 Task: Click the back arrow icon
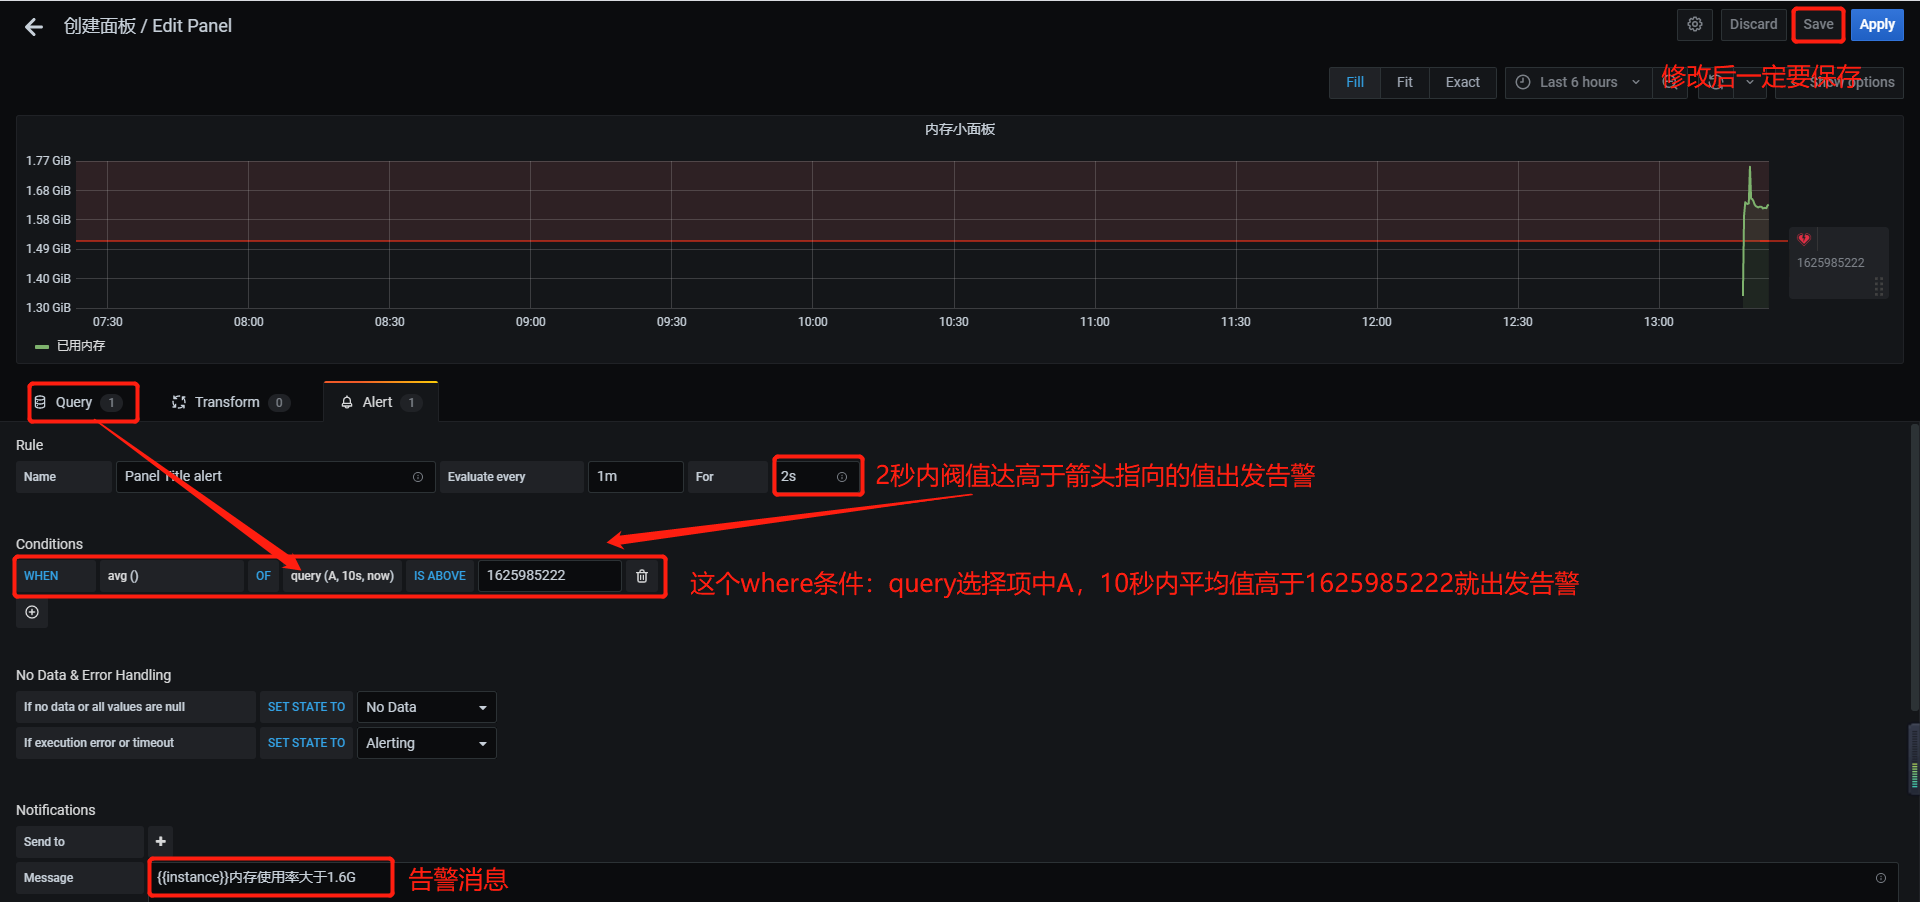click(x=34, y=27)
